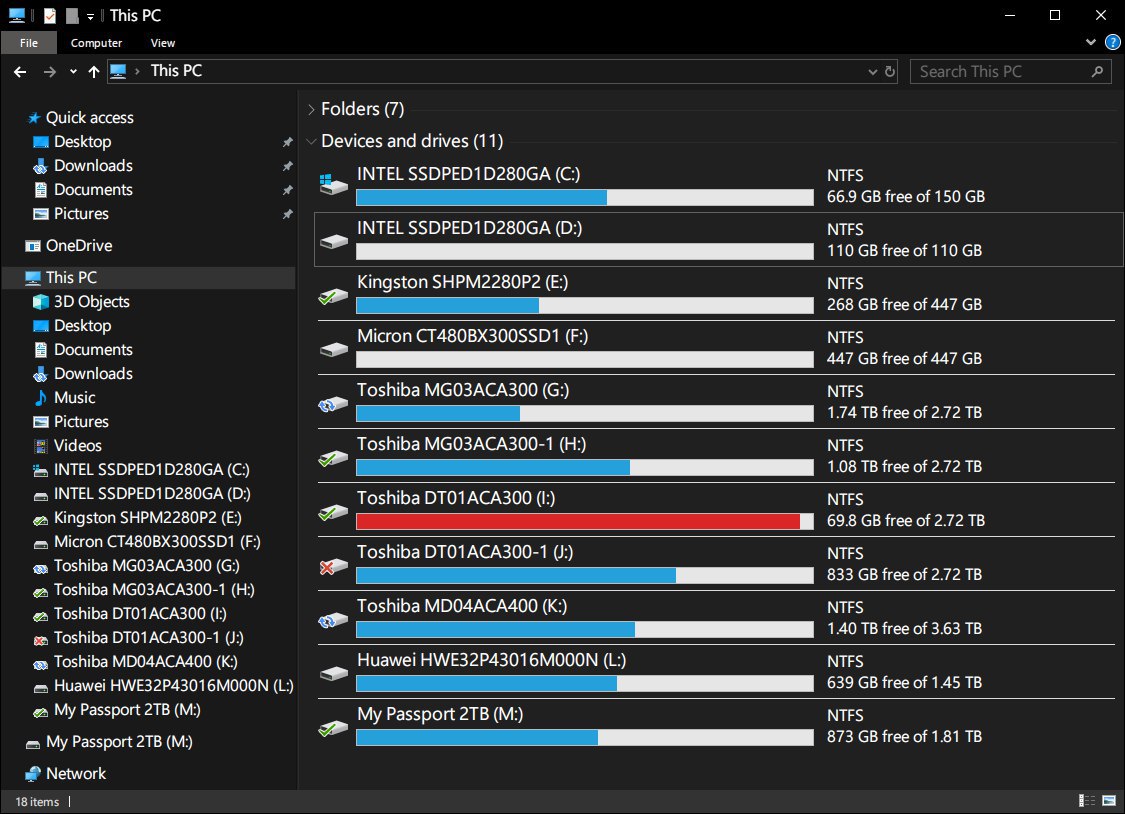Click the C: drive usage bar
Screen dimensions: 1125x814
click(x=585, y=197)
